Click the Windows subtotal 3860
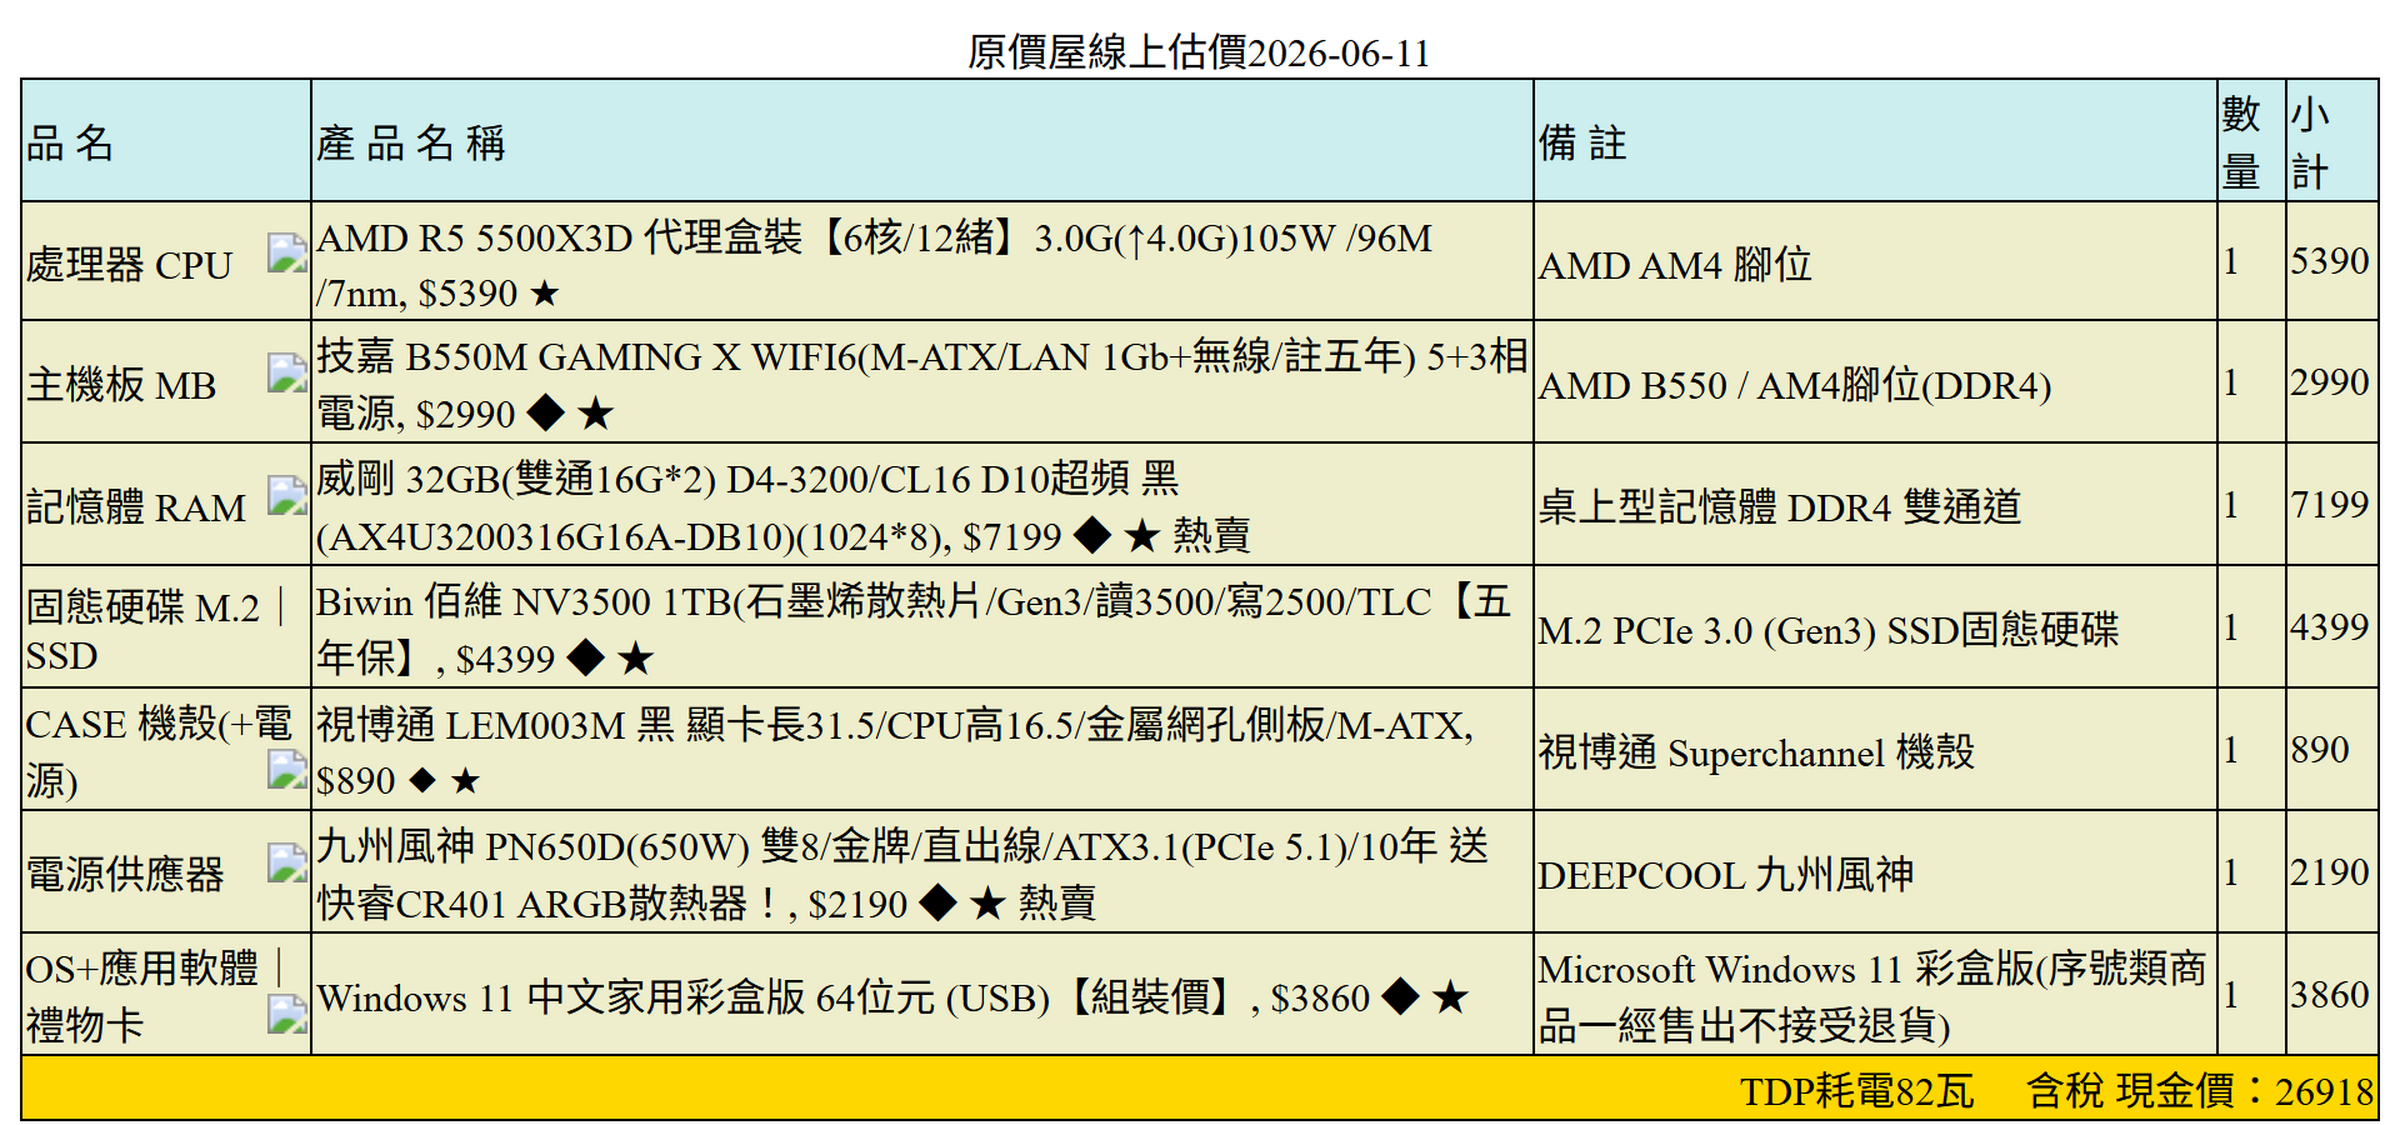The height and width of the screenshot is (1125, 2400). (2330, 994)
